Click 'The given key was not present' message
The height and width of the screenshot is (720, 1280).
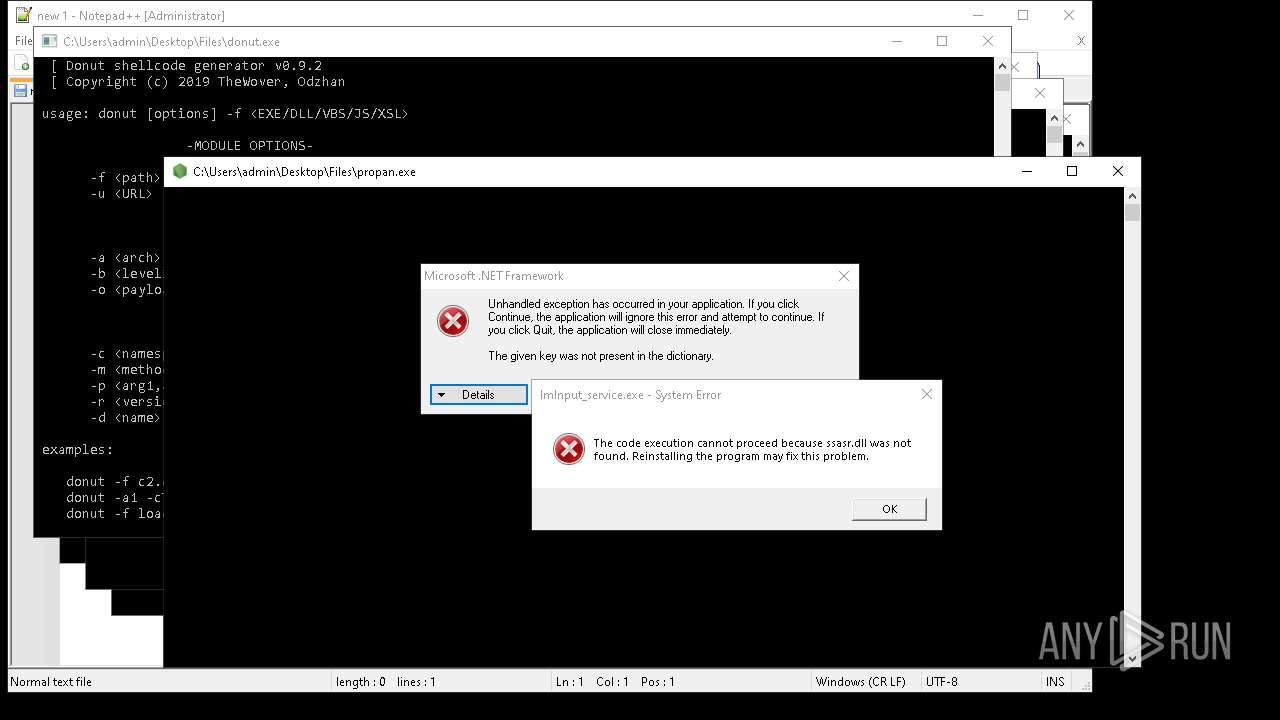click(x=601, y=356)
